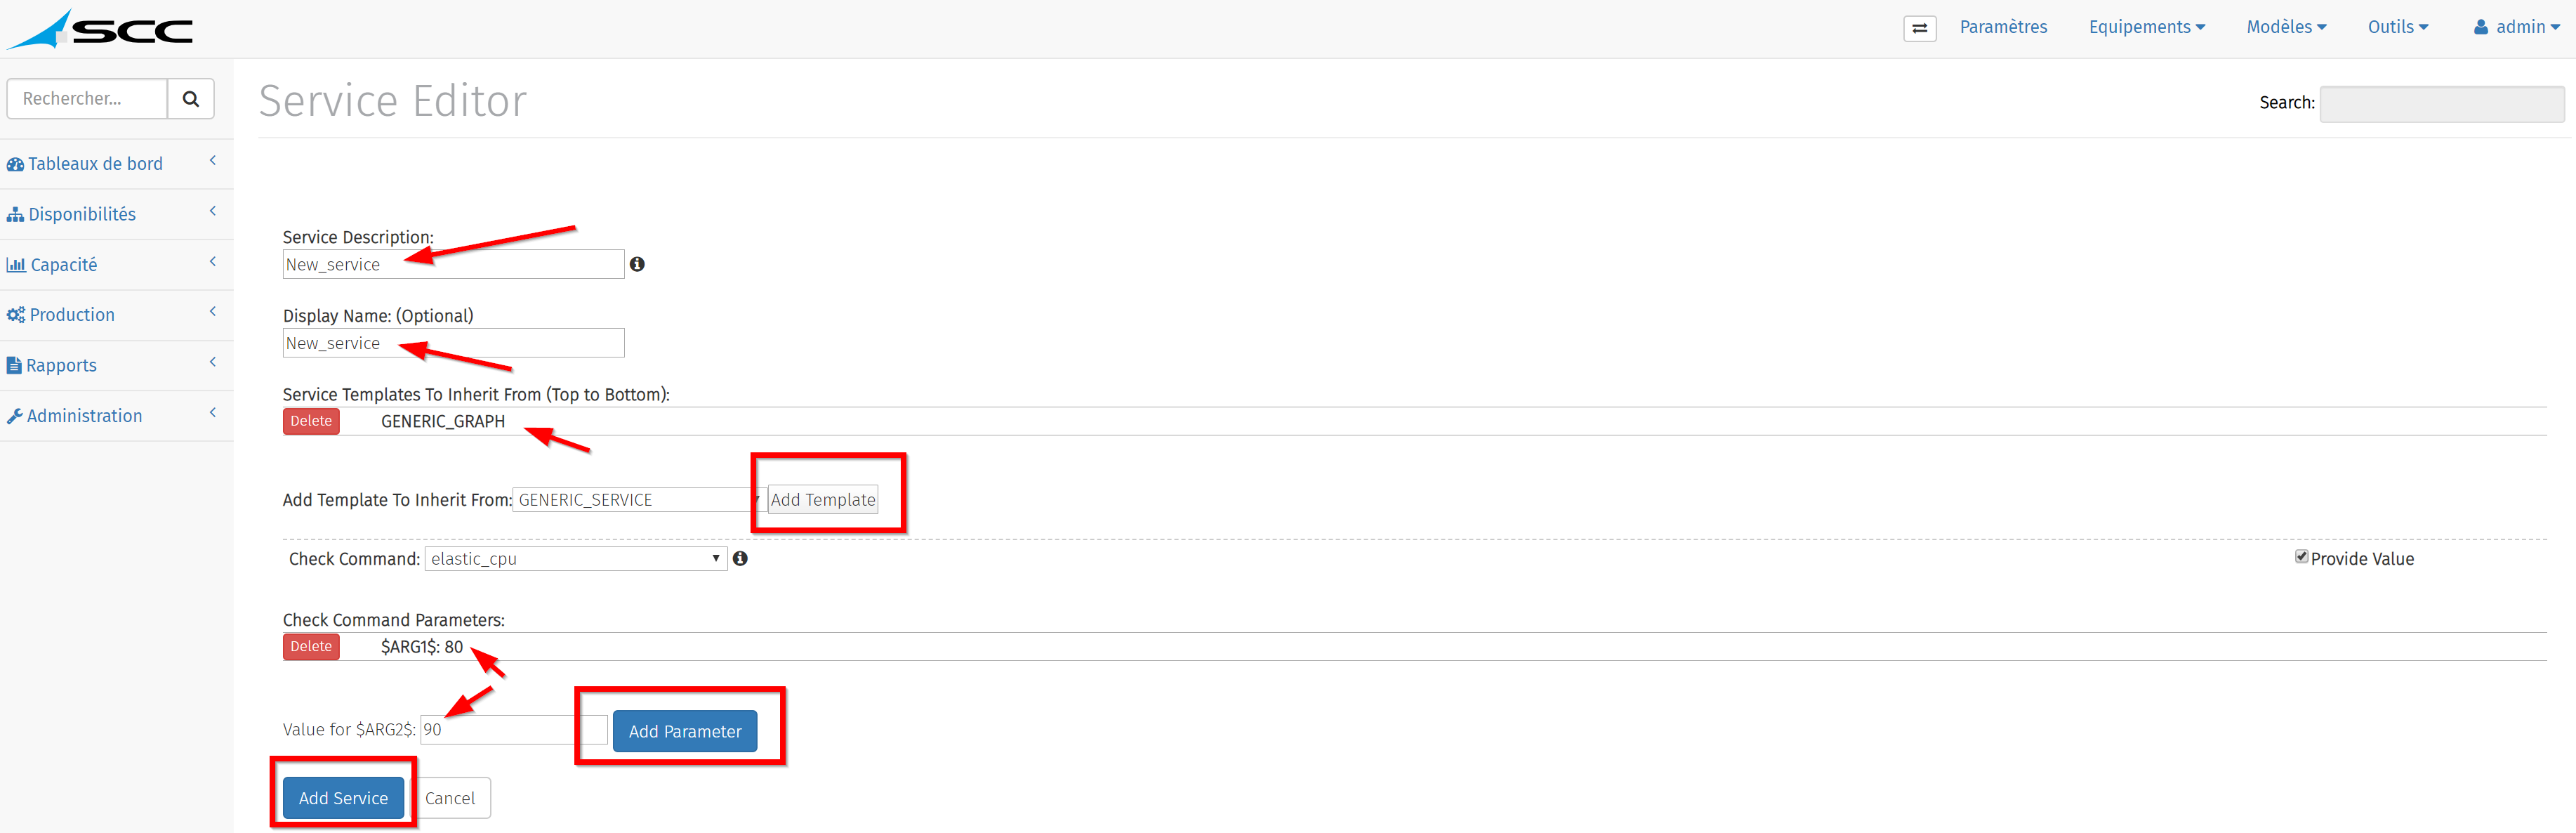The image size is (2576, 833).
Task: Click the search magnifier icon in sidebar
Action: pos(191,99)
